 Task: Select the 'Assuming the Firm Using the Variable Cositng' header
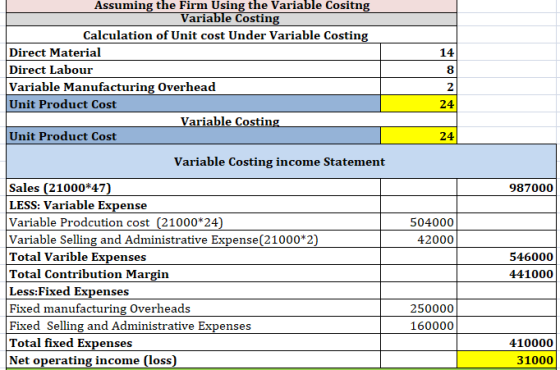[x=231, y=6]
